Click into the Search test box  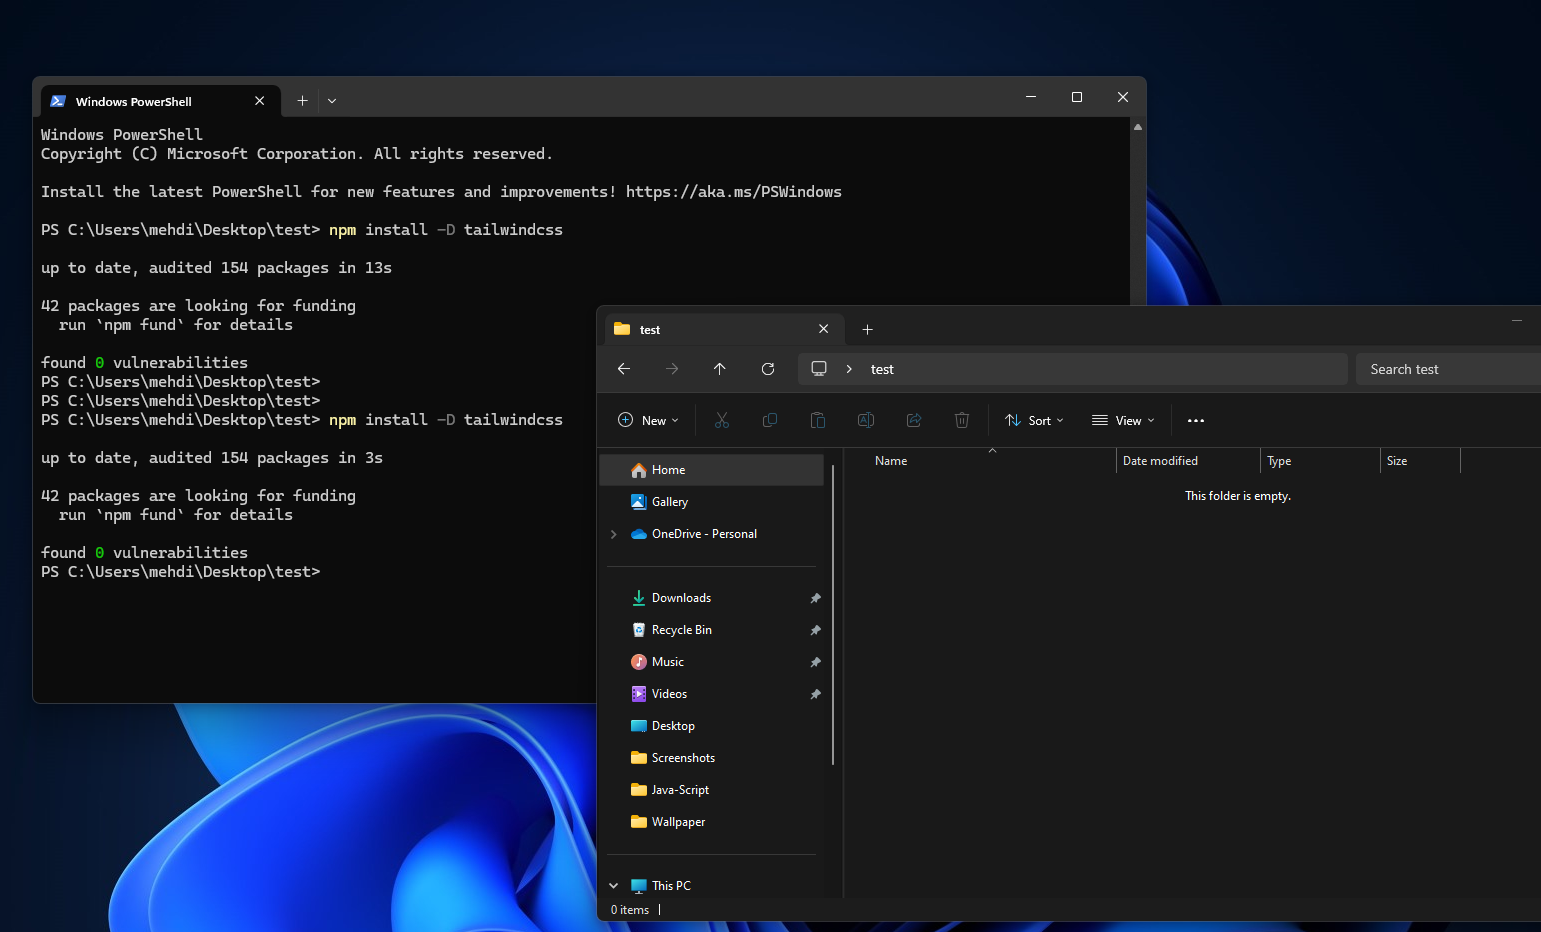pyautogui.click(x=1448, y=369)
